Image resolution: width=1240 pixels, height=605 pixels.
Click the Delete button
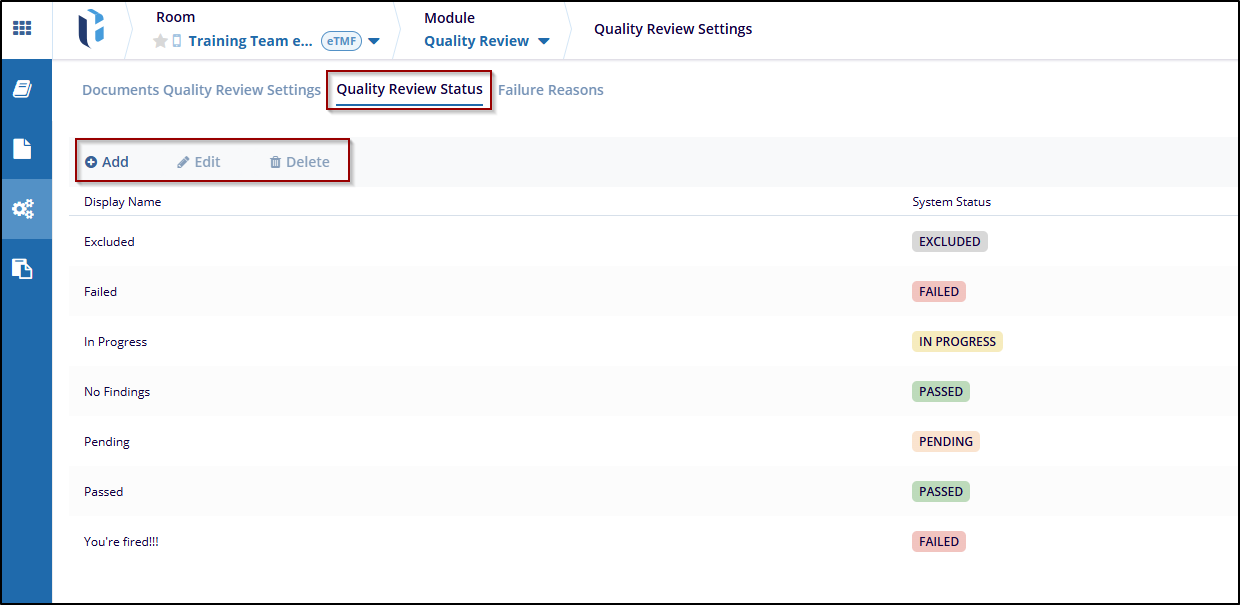tap(299, 162)
